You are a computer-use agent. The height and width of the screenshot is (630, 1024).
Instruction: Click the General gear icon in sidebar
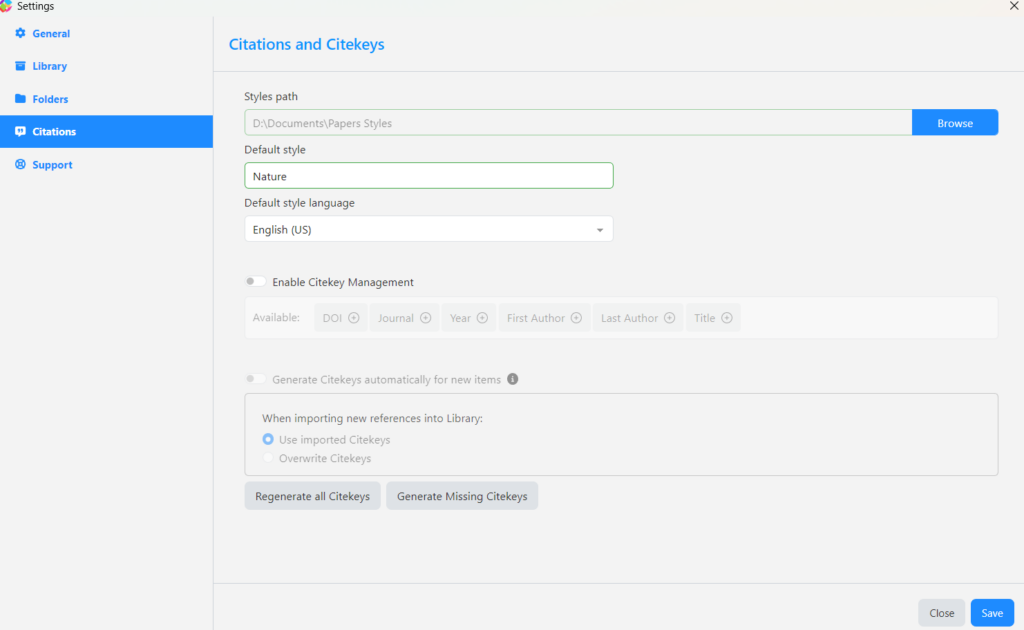[x=20, y=33]
